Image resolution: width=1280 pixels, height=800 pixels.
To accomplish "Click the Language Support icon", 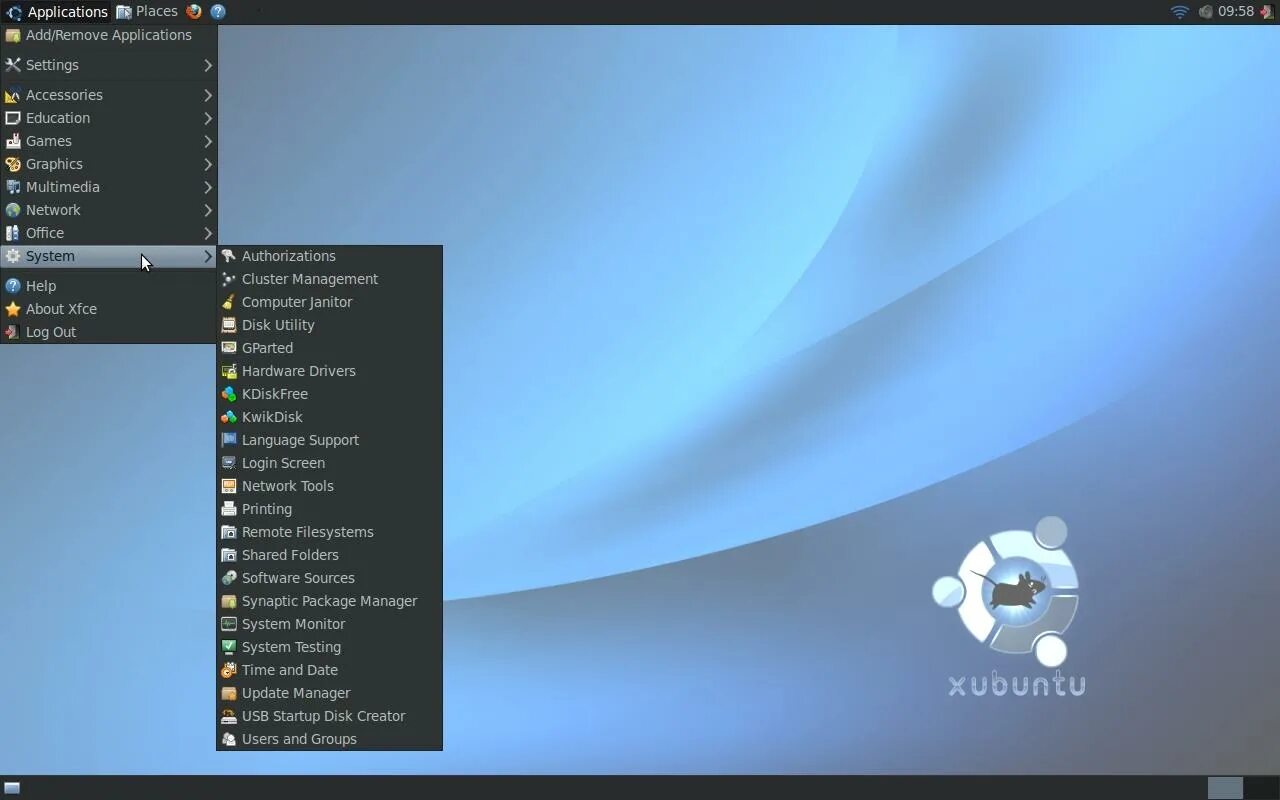I will pyautogui.click(x=229, y=440).
